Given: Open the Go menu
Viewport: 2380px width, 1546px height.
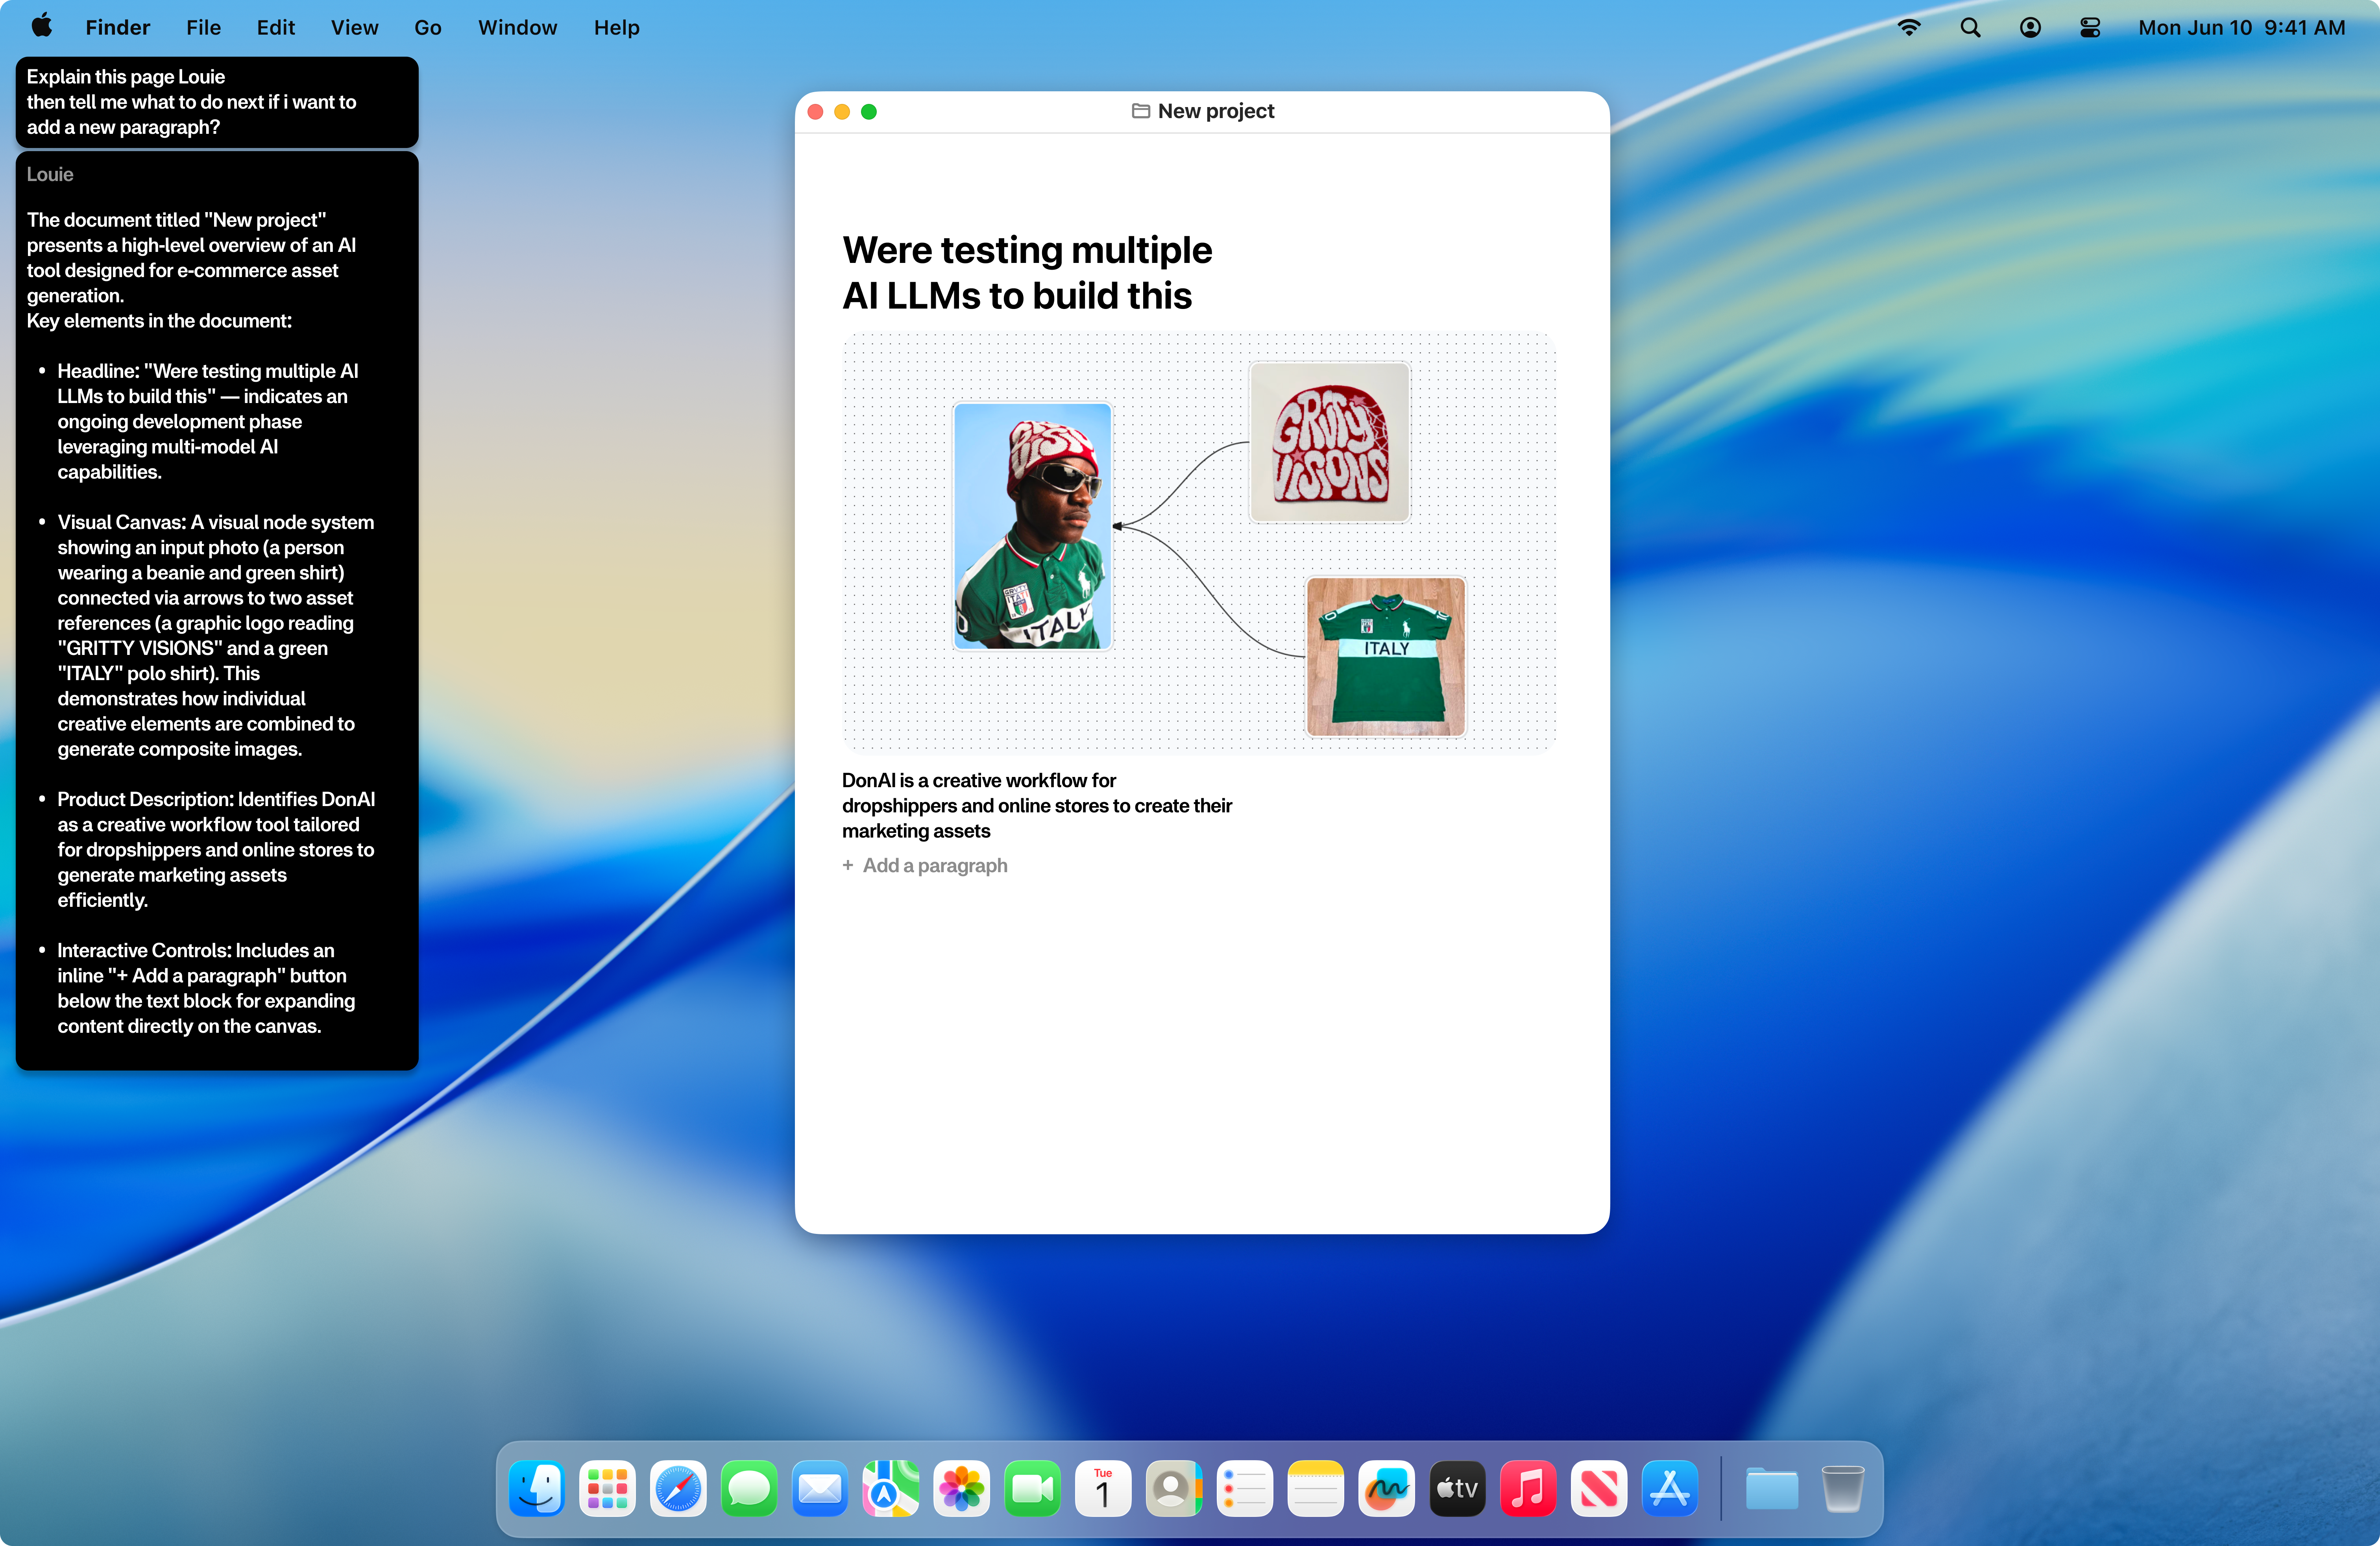Looking at the screenshot, I should (x=428, y=27).
